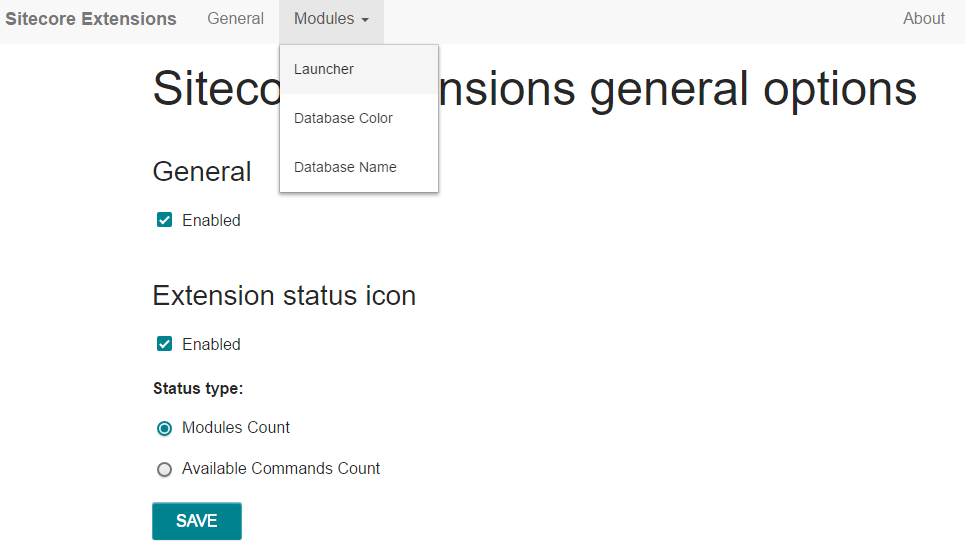965x554 pixels.
Task: Open the Database Name module entry
Action: pos(359,167)
